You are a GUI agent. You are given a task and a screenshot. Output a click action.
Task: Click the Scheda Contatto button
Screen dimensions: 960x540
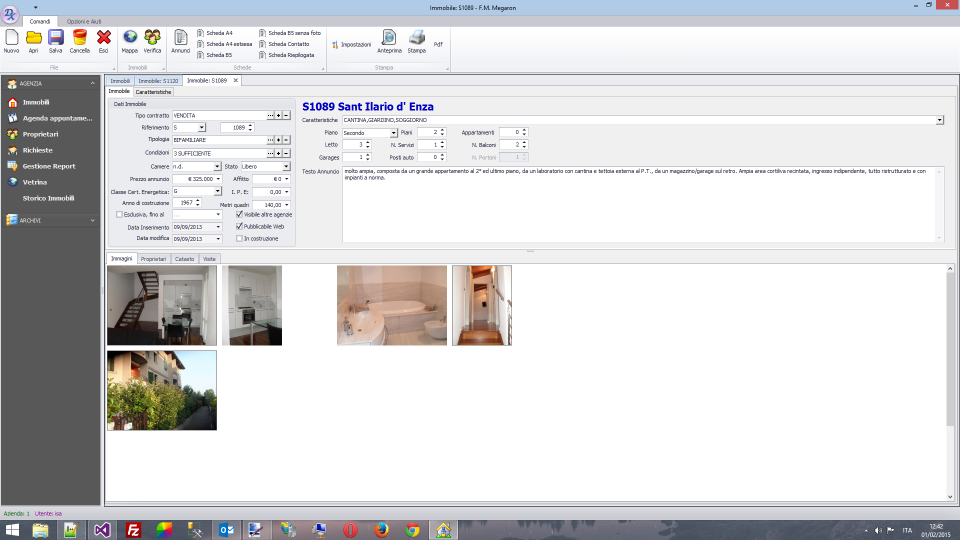(287, 44)
